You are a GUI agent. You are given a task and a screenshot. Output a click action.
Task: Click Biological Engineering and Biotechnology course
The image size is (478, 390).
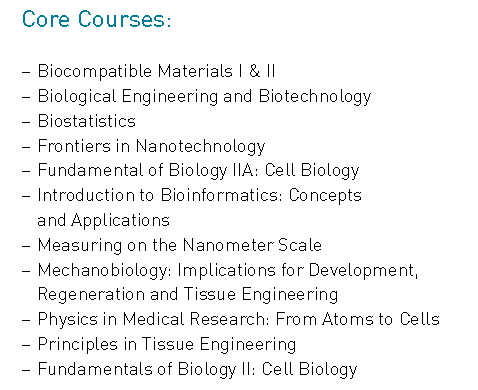click(x=204, y=96)
